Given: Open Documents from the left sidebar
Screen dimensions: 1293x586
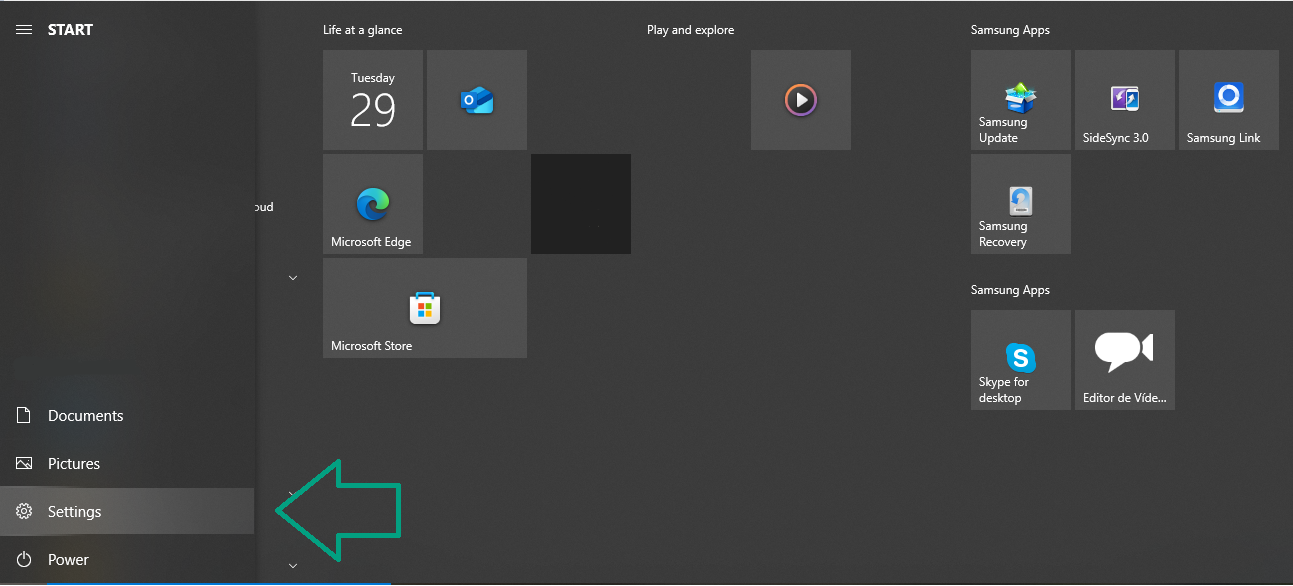Looking at the screenshot, I should coord(86,416).
